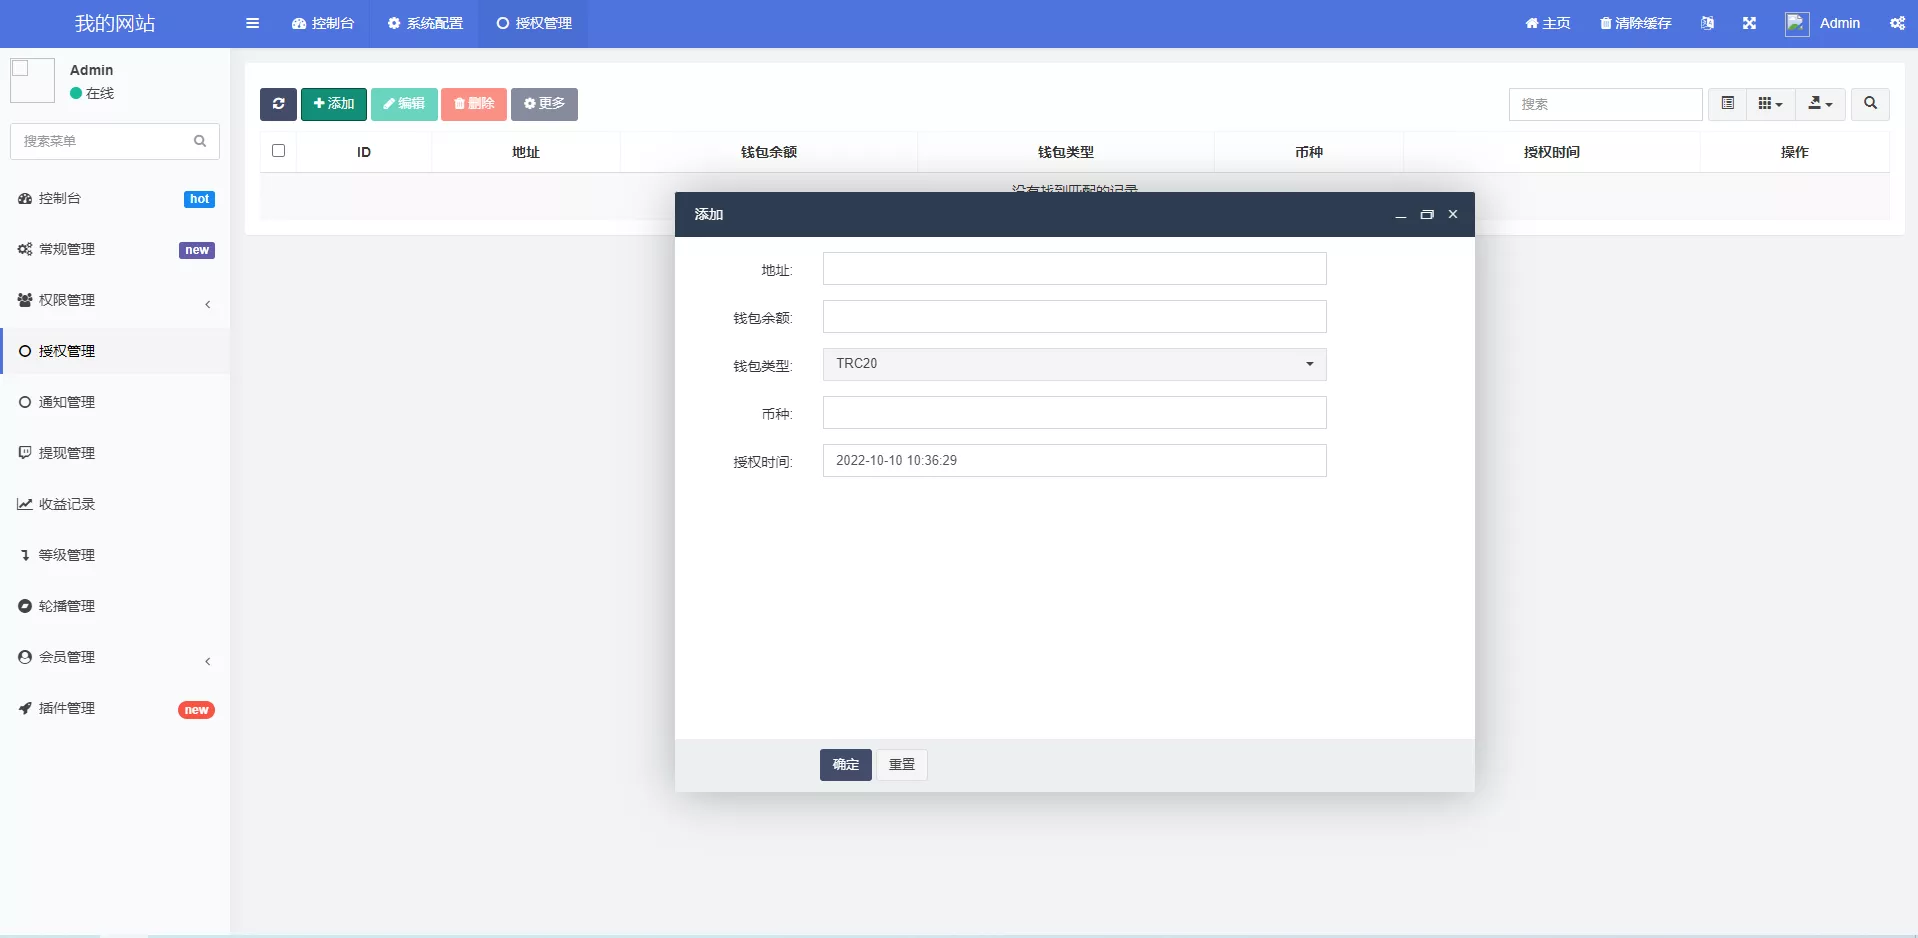Click the settings gears icon at top right
The image size is (1918, 938).
coord(1897,23)
